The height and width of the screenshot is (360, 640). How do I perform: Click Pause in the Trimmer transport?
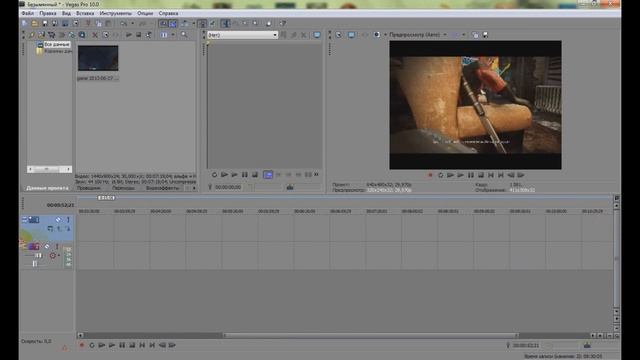[244, 175]
